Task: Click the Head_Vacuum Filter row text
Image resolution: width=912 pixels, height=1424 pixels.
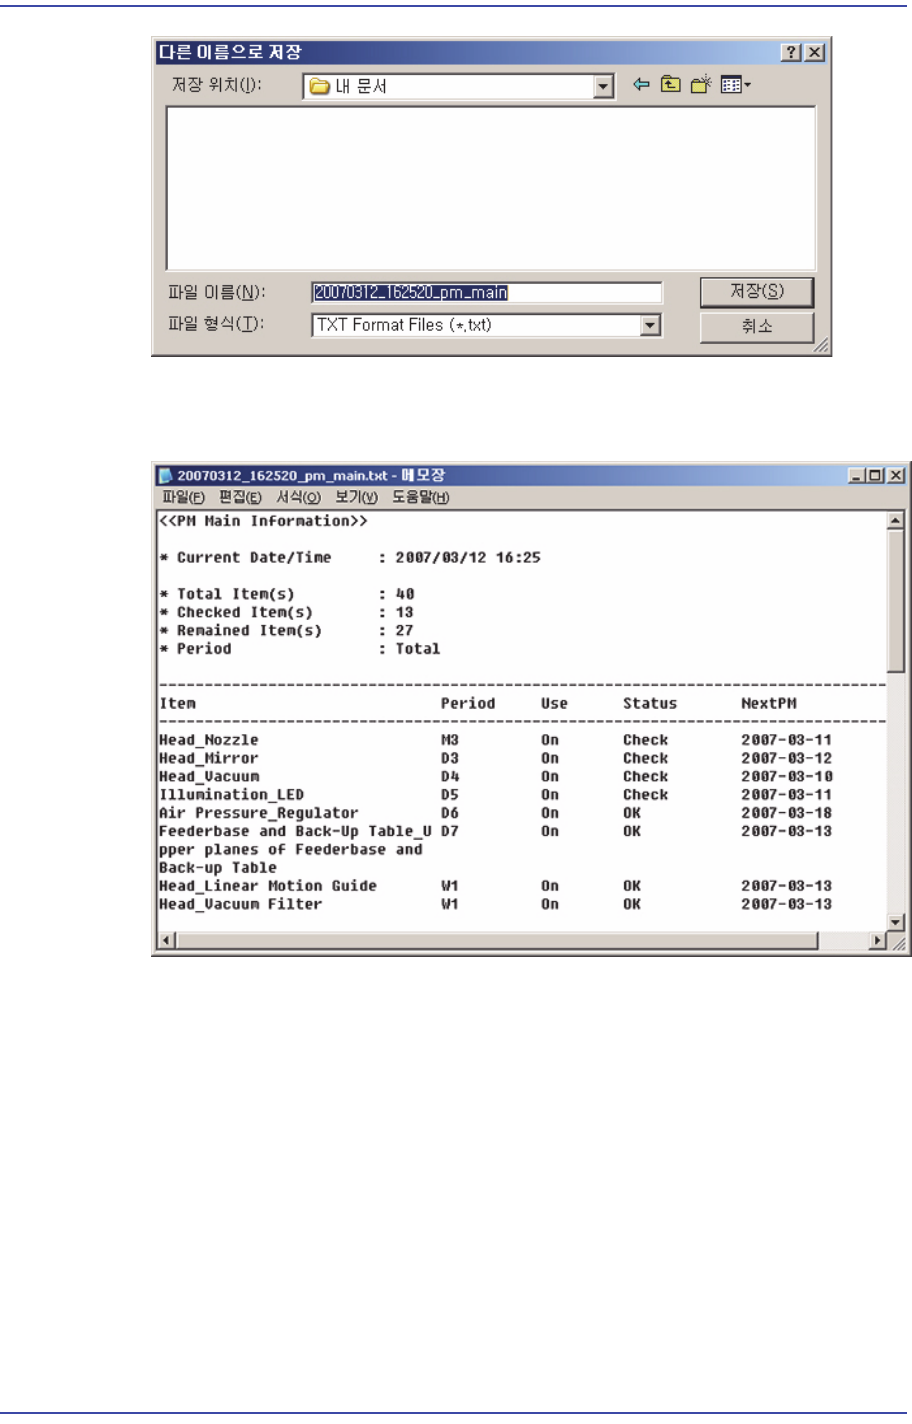Action: click(x=241, y=904)
